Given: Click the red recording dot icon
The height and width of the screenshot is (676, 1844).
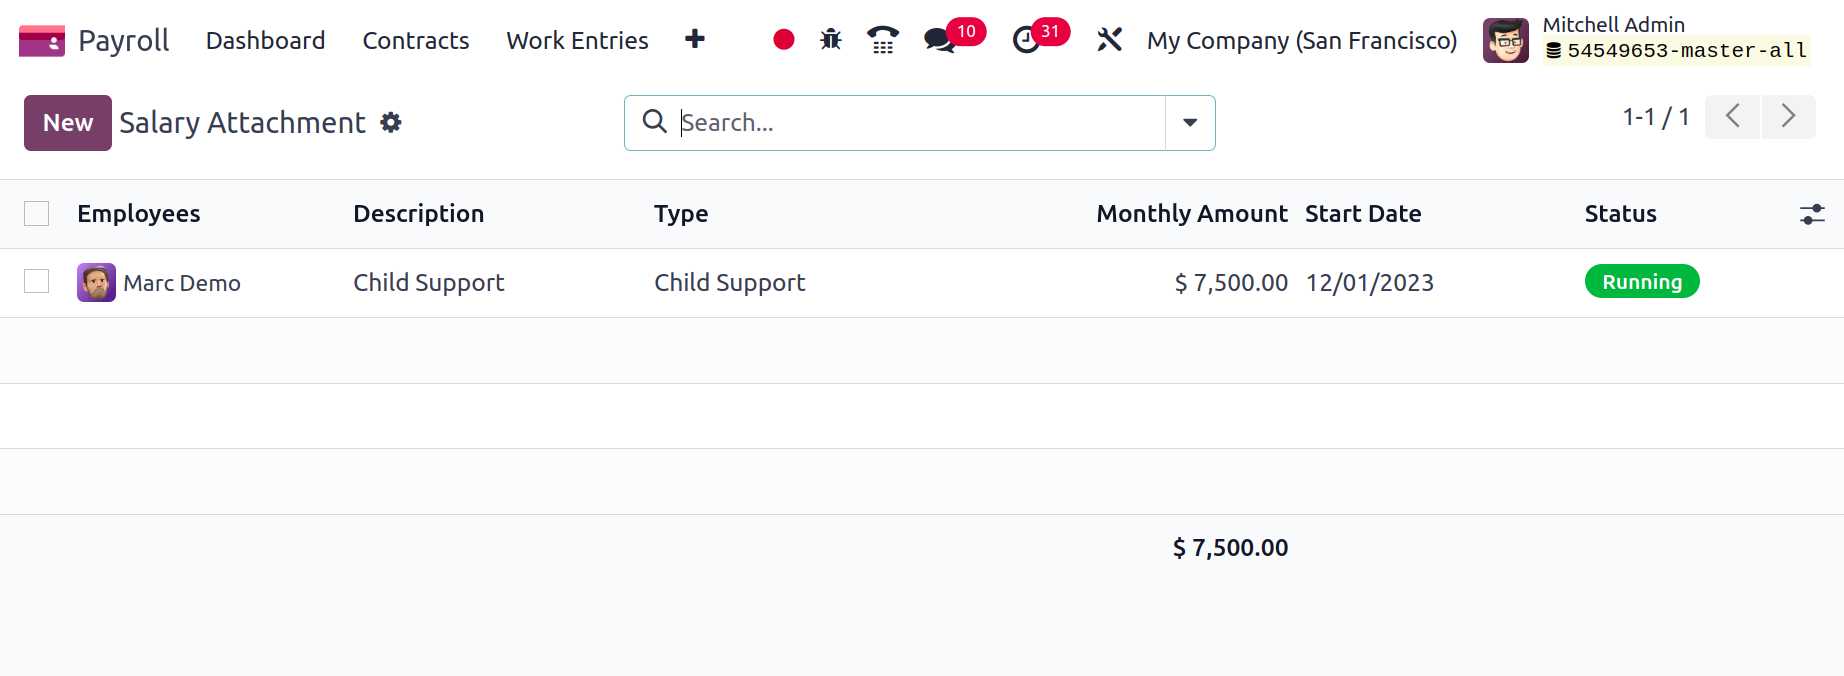Looking at the screenshot, I should coord(784,40).
